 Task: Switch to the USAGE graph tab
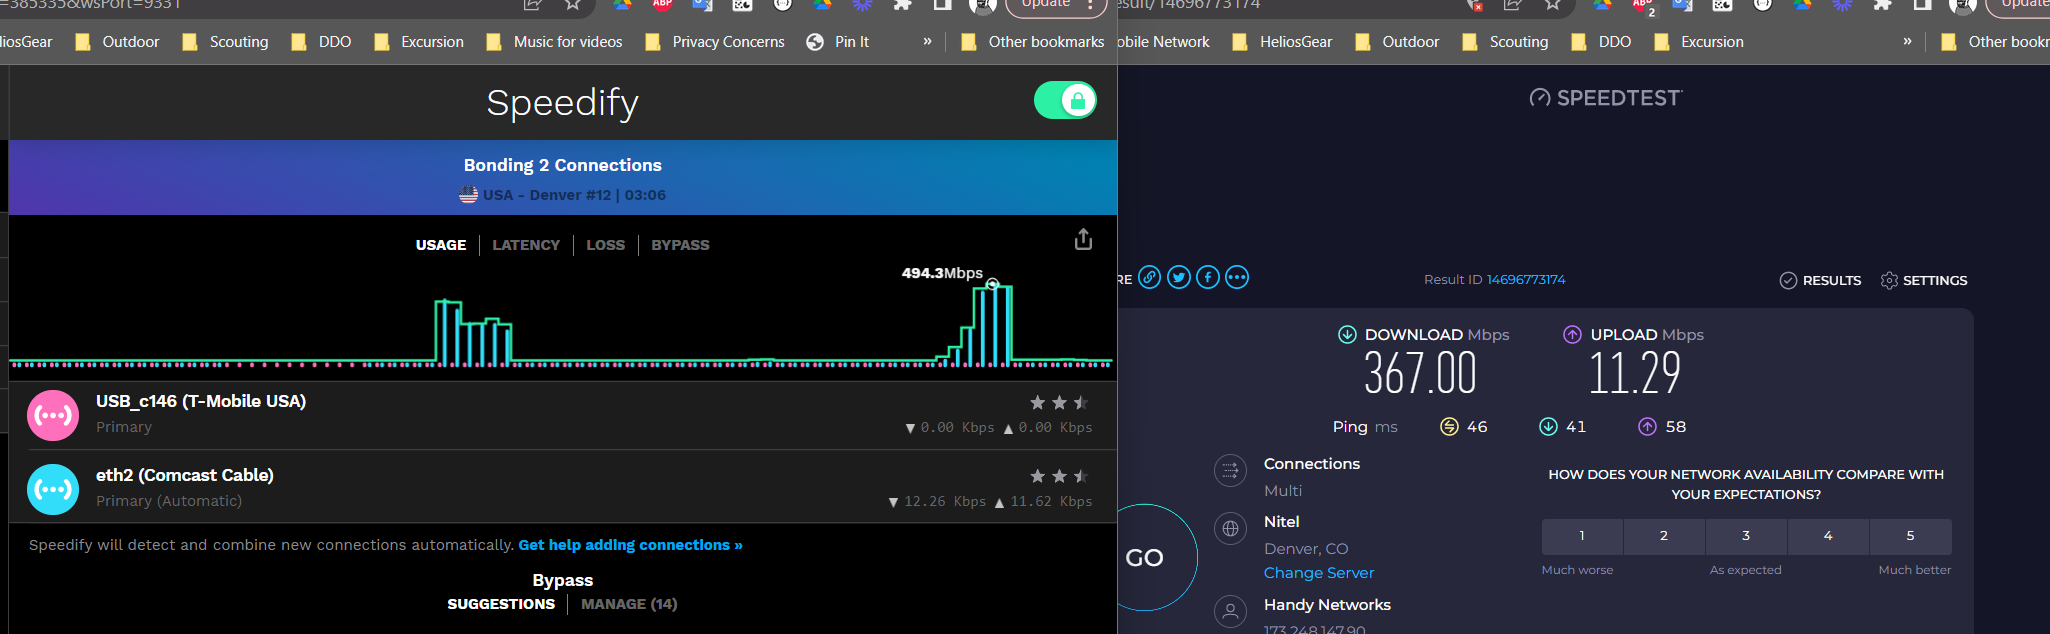441,245
